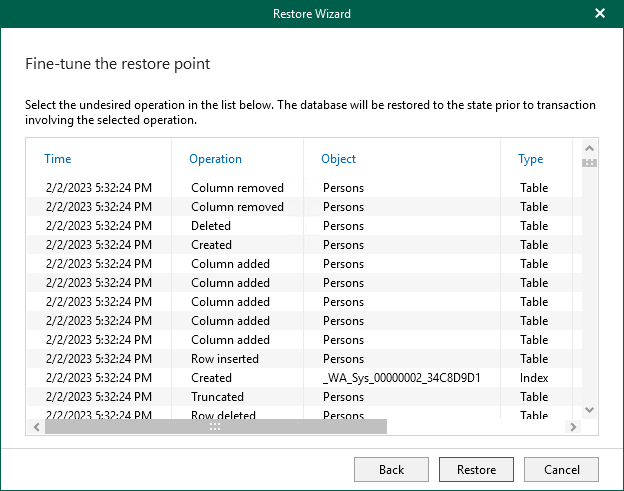Image resolution: width=624 pixels, height=491 pixels.
Task: Select the Truncated operation row
Action: coord(217,397)
